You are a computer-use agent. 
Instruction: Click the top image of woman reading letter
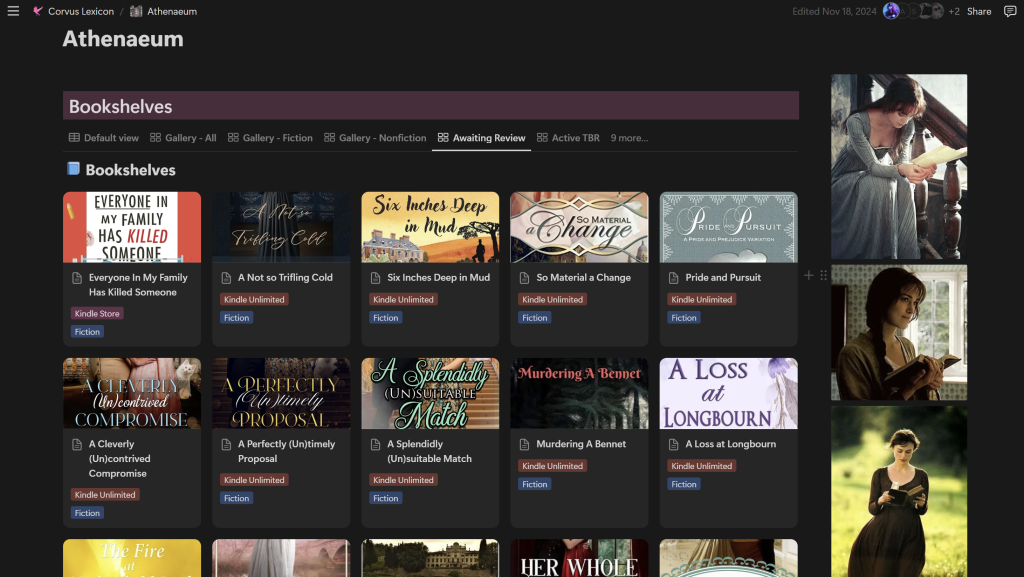pos(899,166)
